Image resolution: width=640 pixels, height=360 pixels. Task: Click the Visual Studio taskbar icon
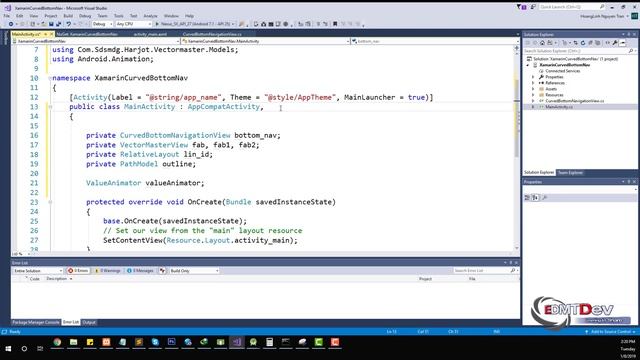tap(237, 342)
